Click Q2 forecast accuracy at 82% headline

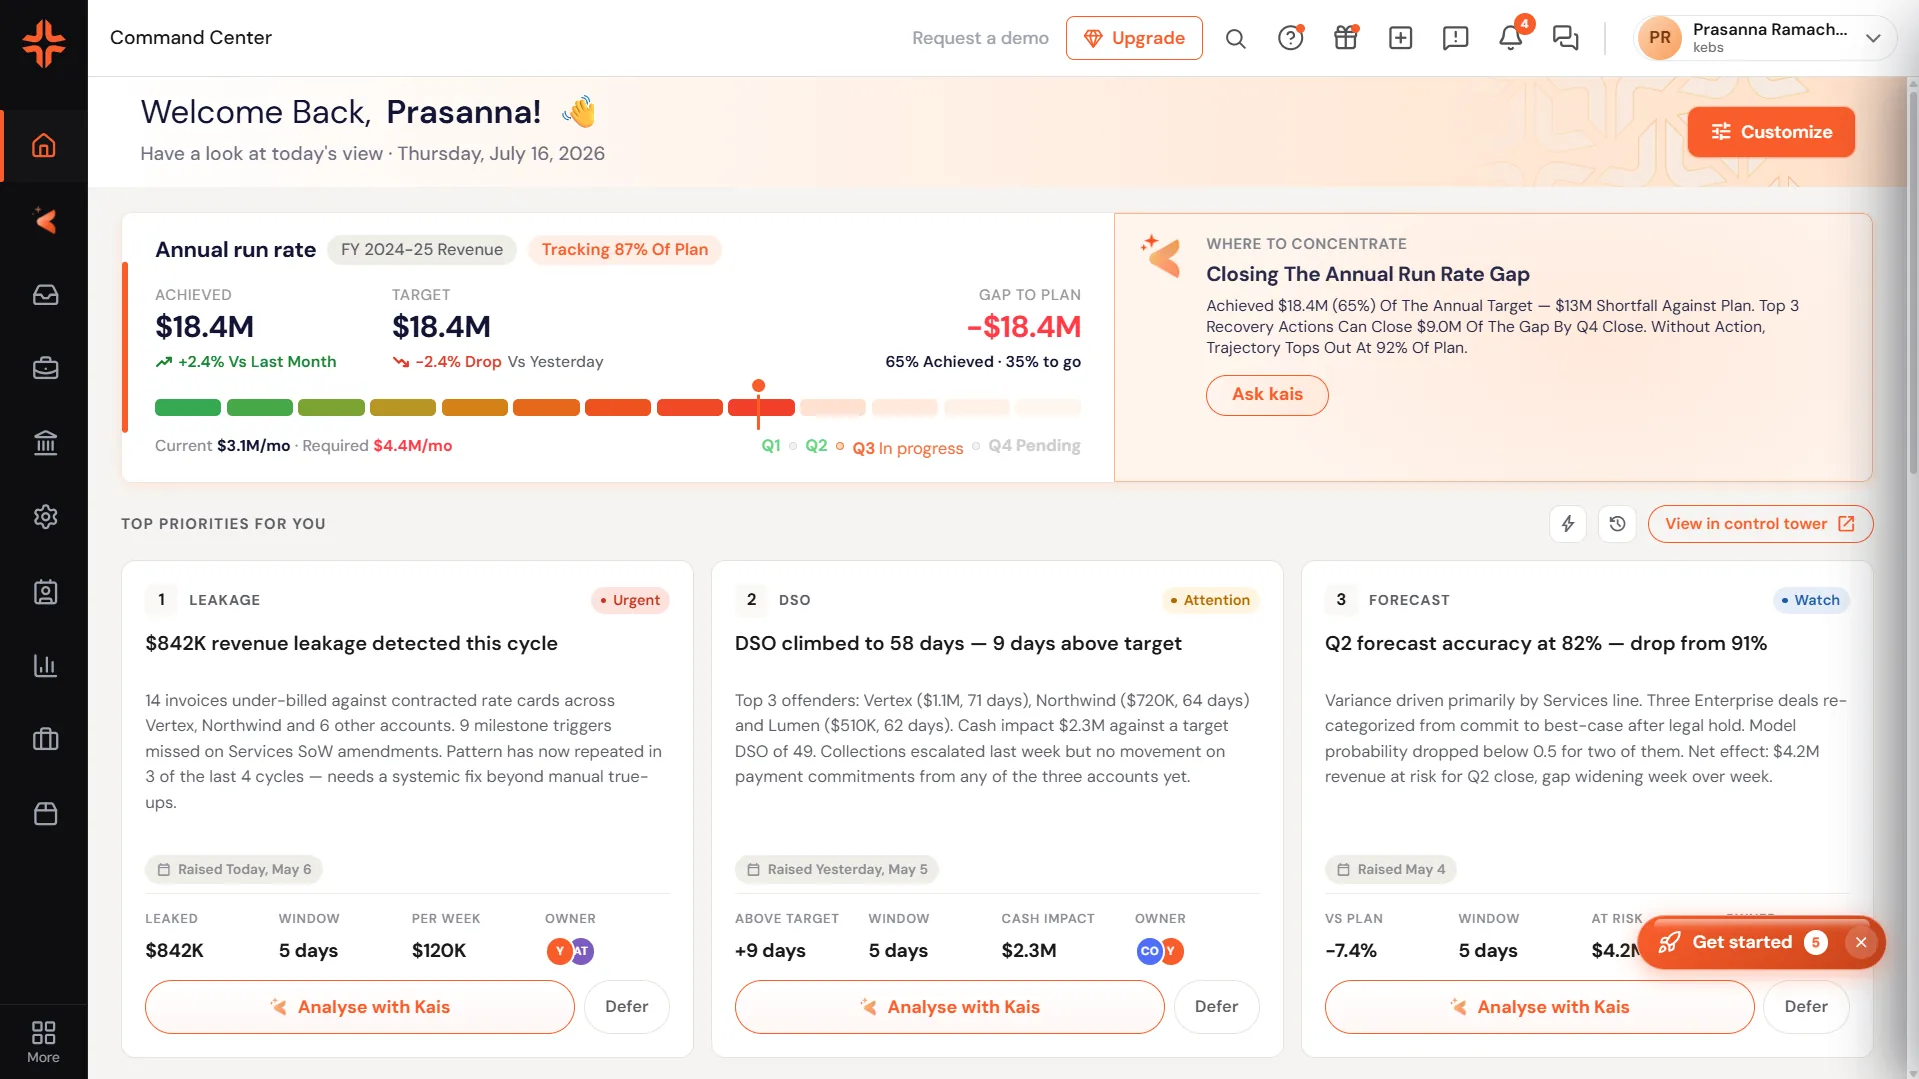pyautogui.click(x=1546, y=644)
